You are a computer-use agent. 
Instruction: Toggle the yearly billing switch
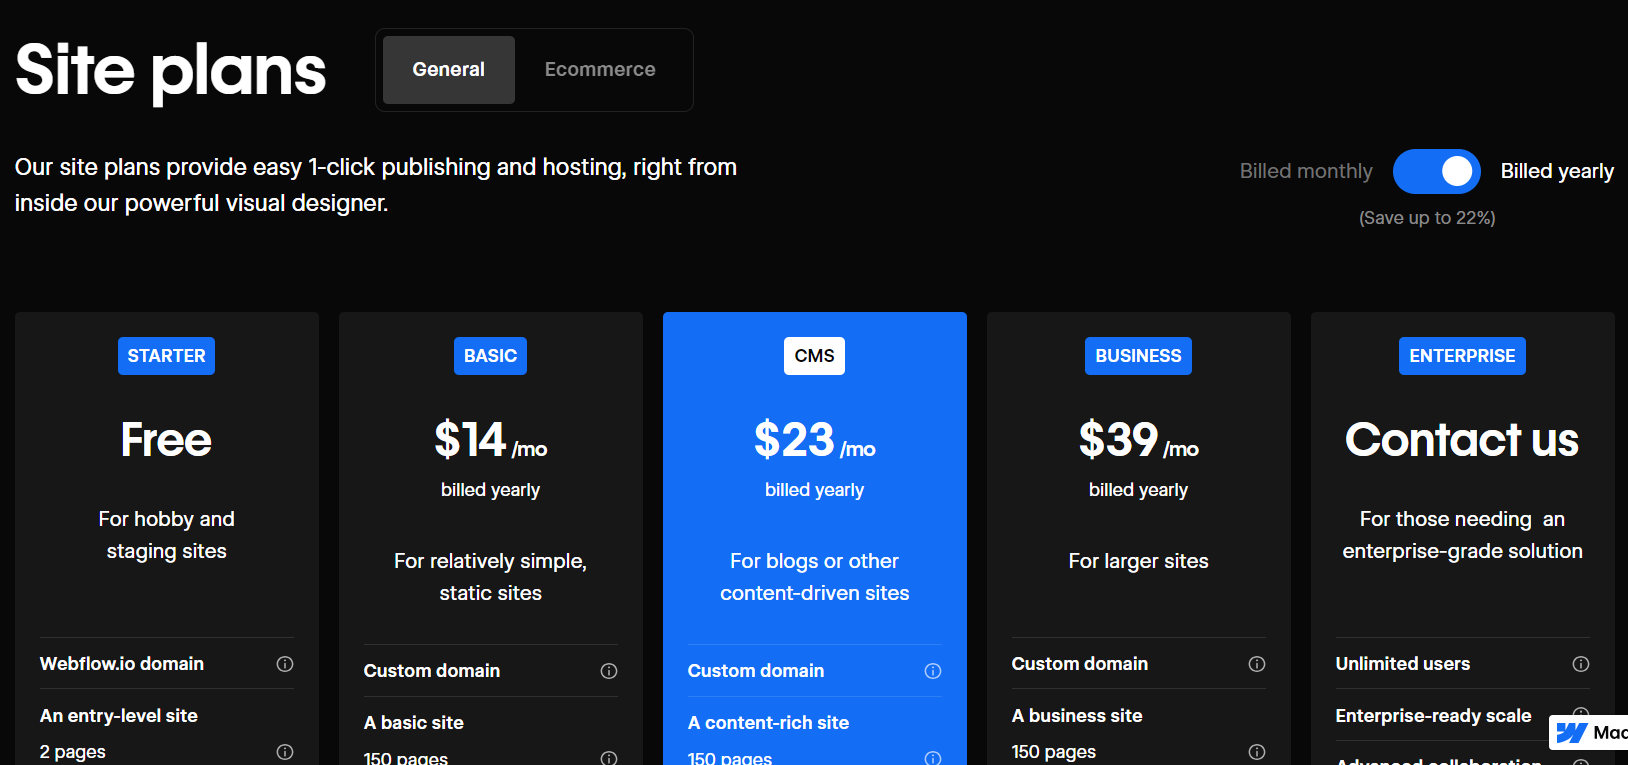(x=1436, y=172)
